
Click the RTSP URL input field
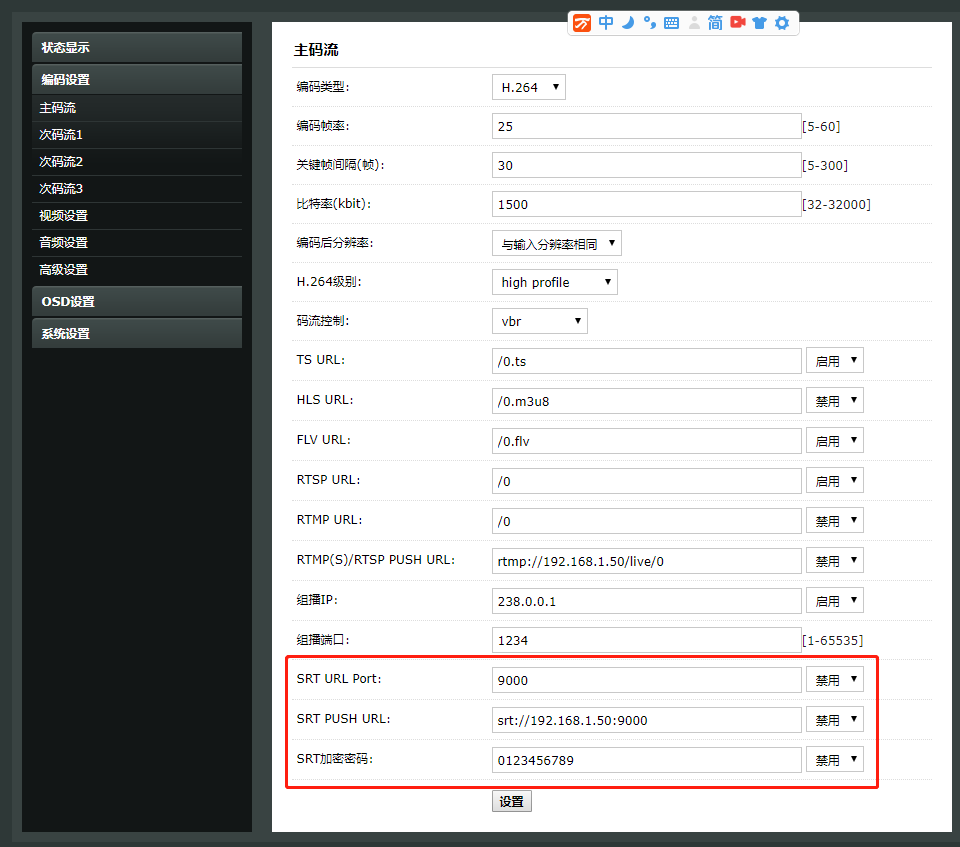pyautogui.click(x=647, y=481)
